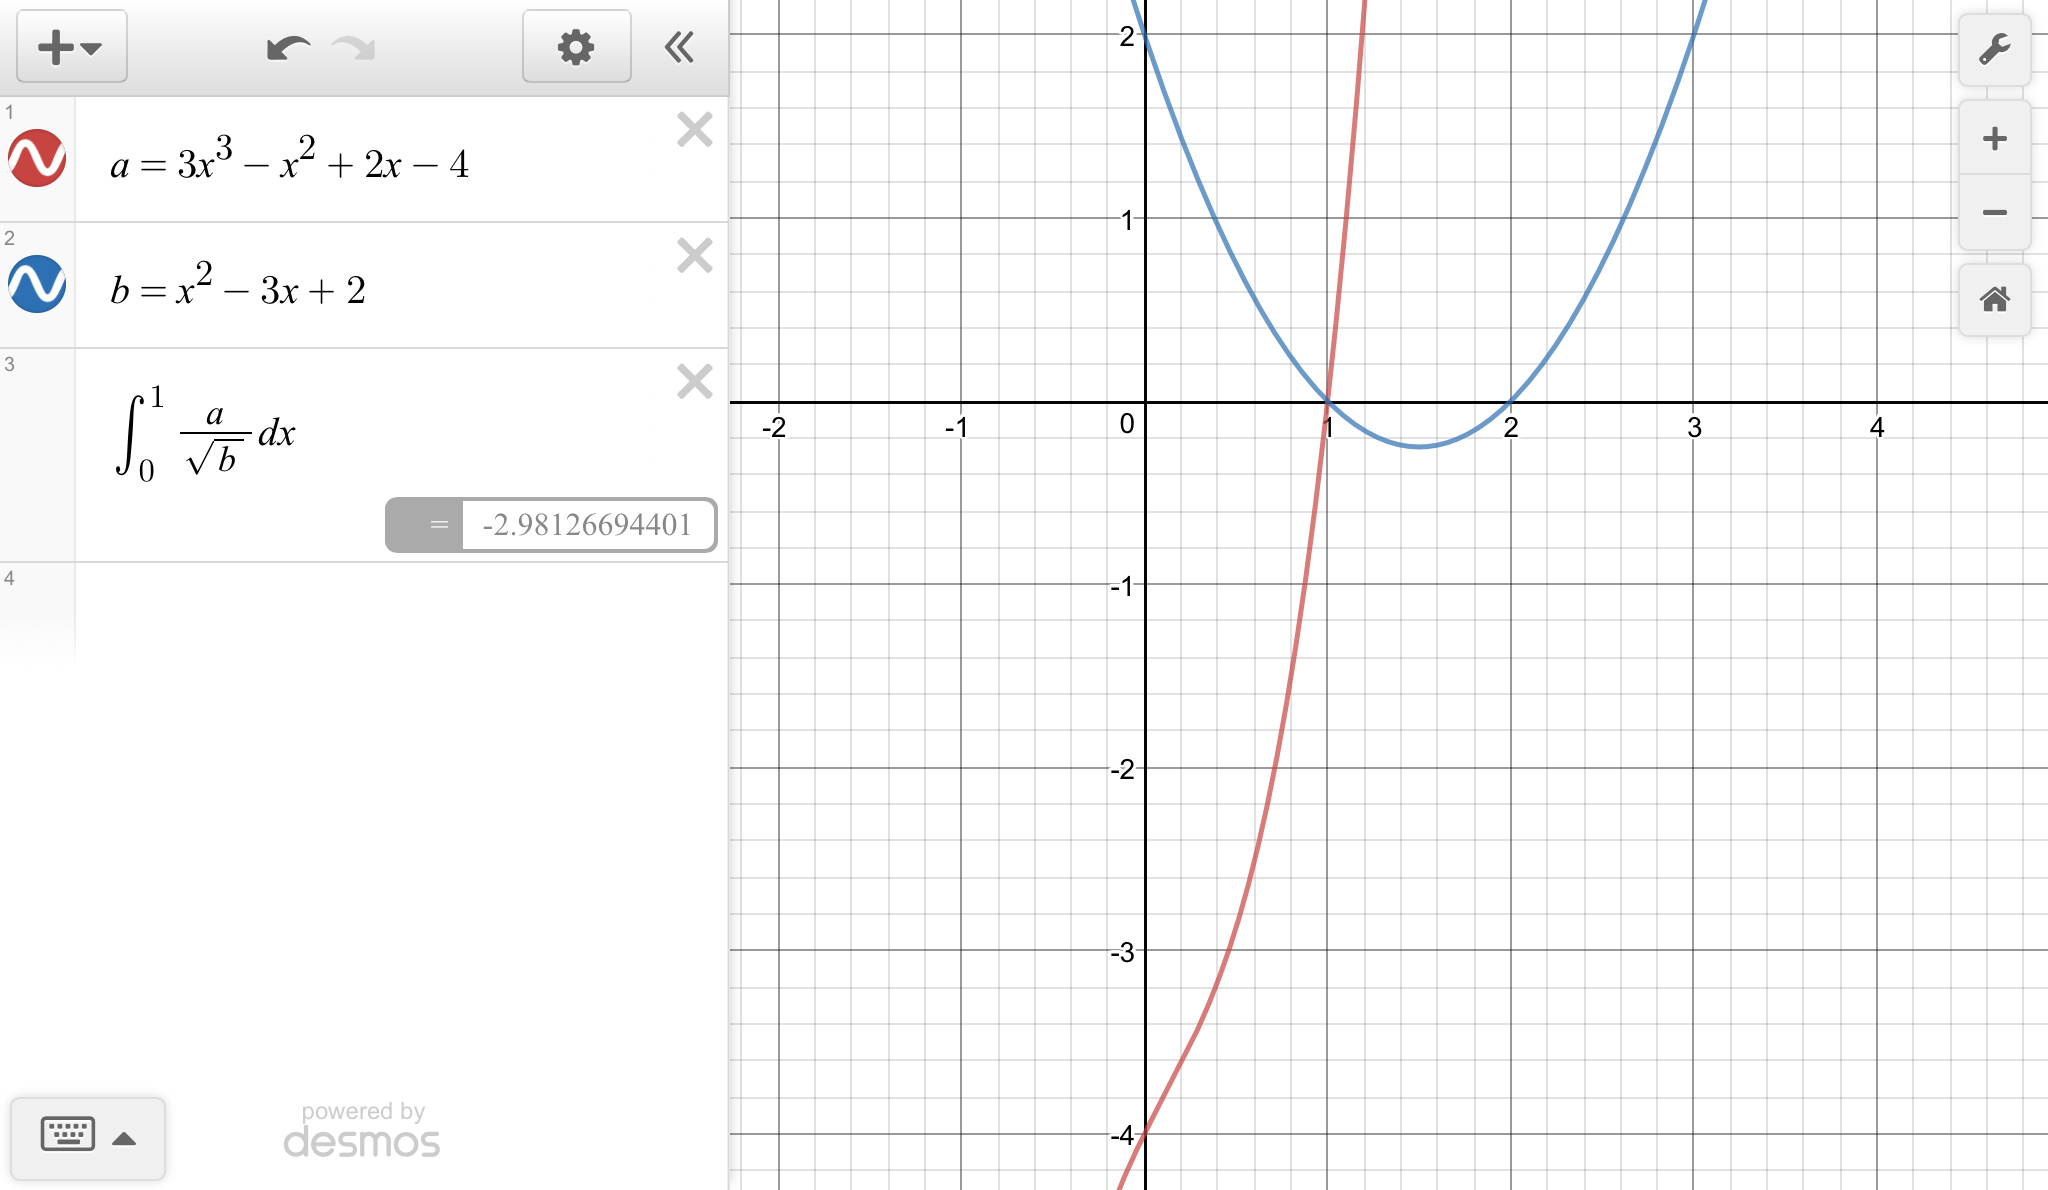The height and width of the screenshot is (1190, 2048).
Task: Remove the integral expression row
Action: (694, 382)
